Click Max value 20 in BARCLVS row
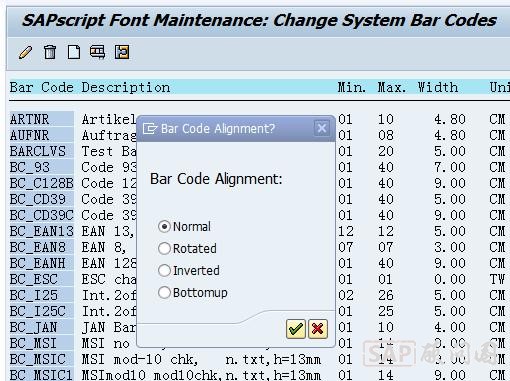The height and width of the screenshot is (381, 510). pyautogui.click(x=386, y=151)
